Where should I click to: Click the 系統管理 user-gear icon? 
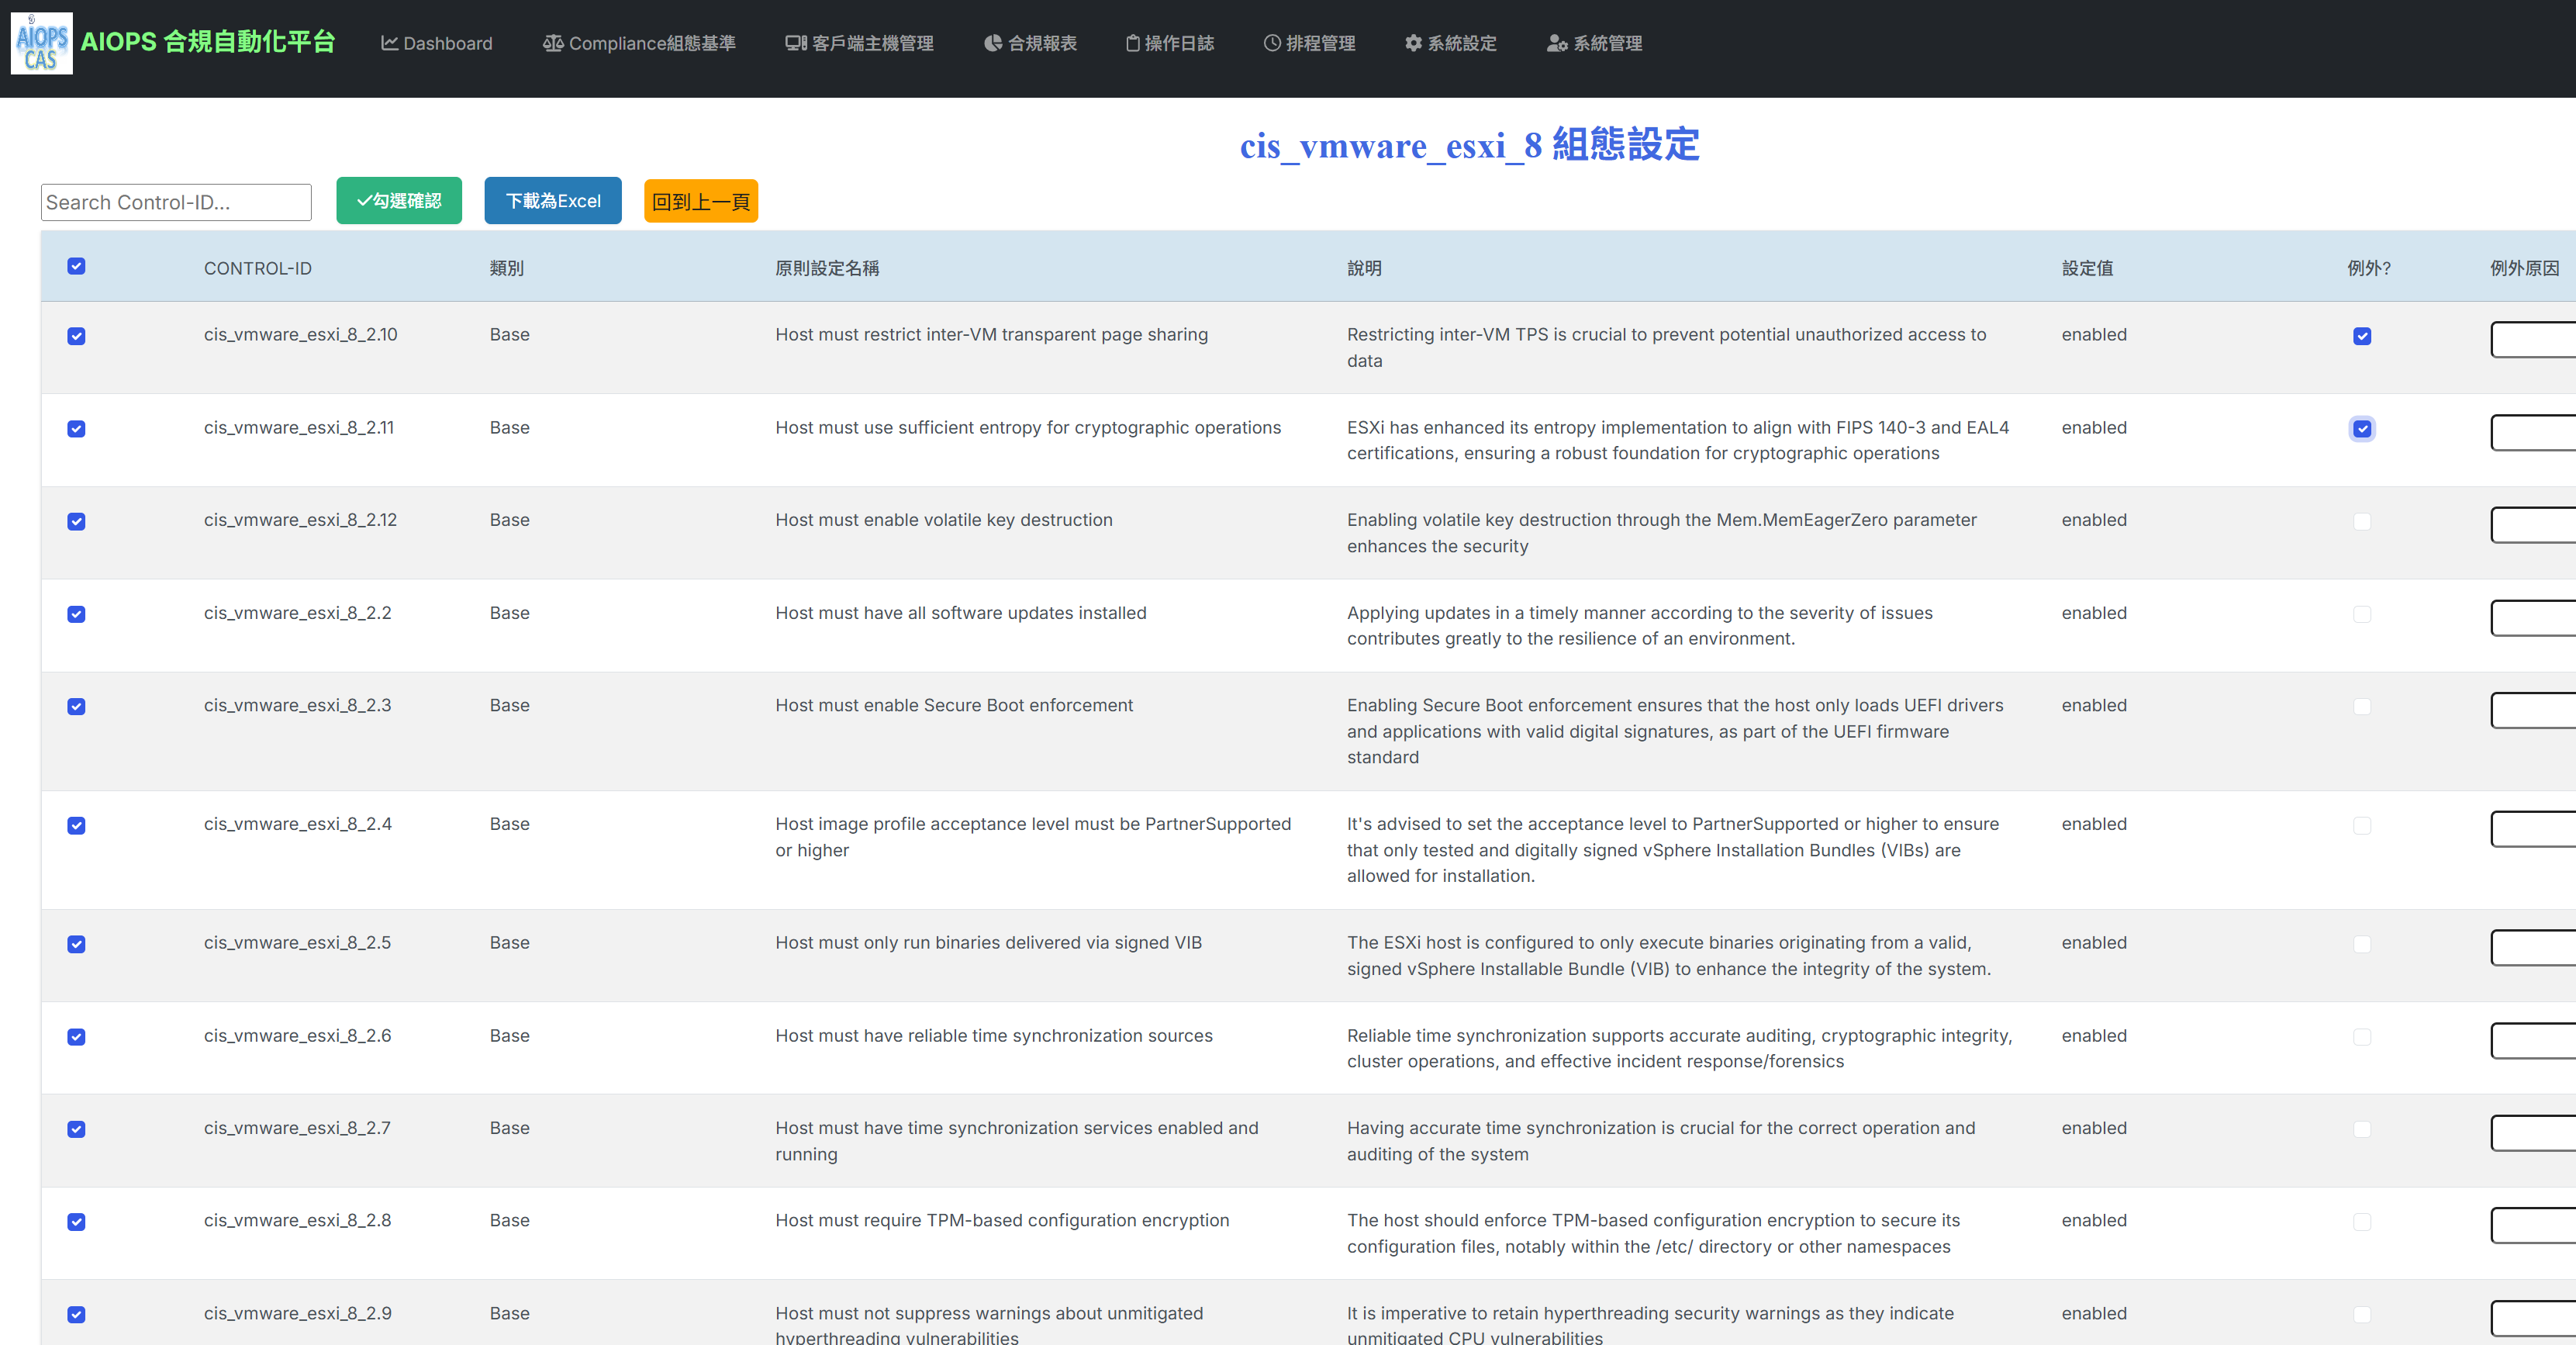[1557, 43]
